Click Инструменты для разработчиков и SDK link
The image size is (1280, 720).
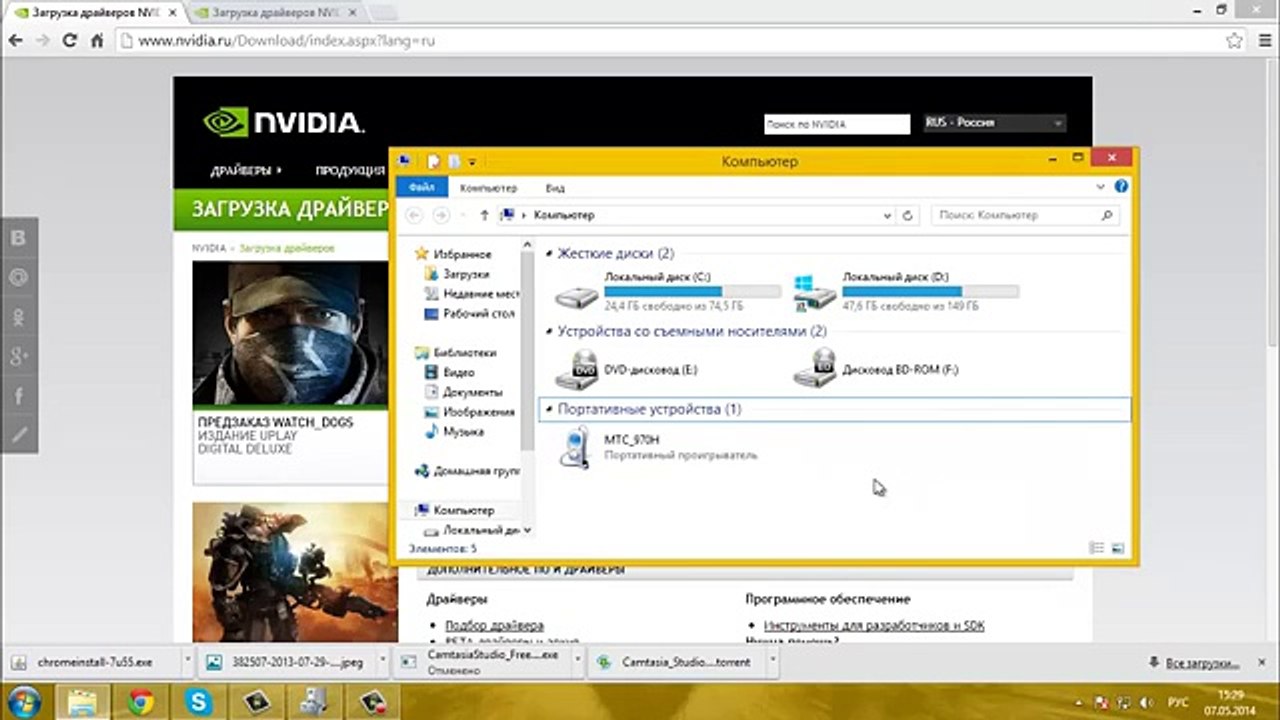[x=874, y=626]
